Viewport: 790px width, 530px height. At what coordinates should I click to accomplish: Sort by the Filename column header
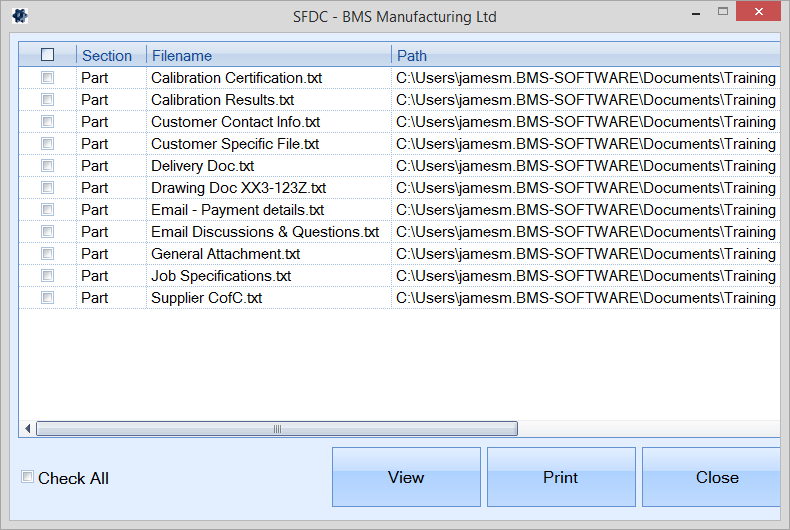[182, 56]
